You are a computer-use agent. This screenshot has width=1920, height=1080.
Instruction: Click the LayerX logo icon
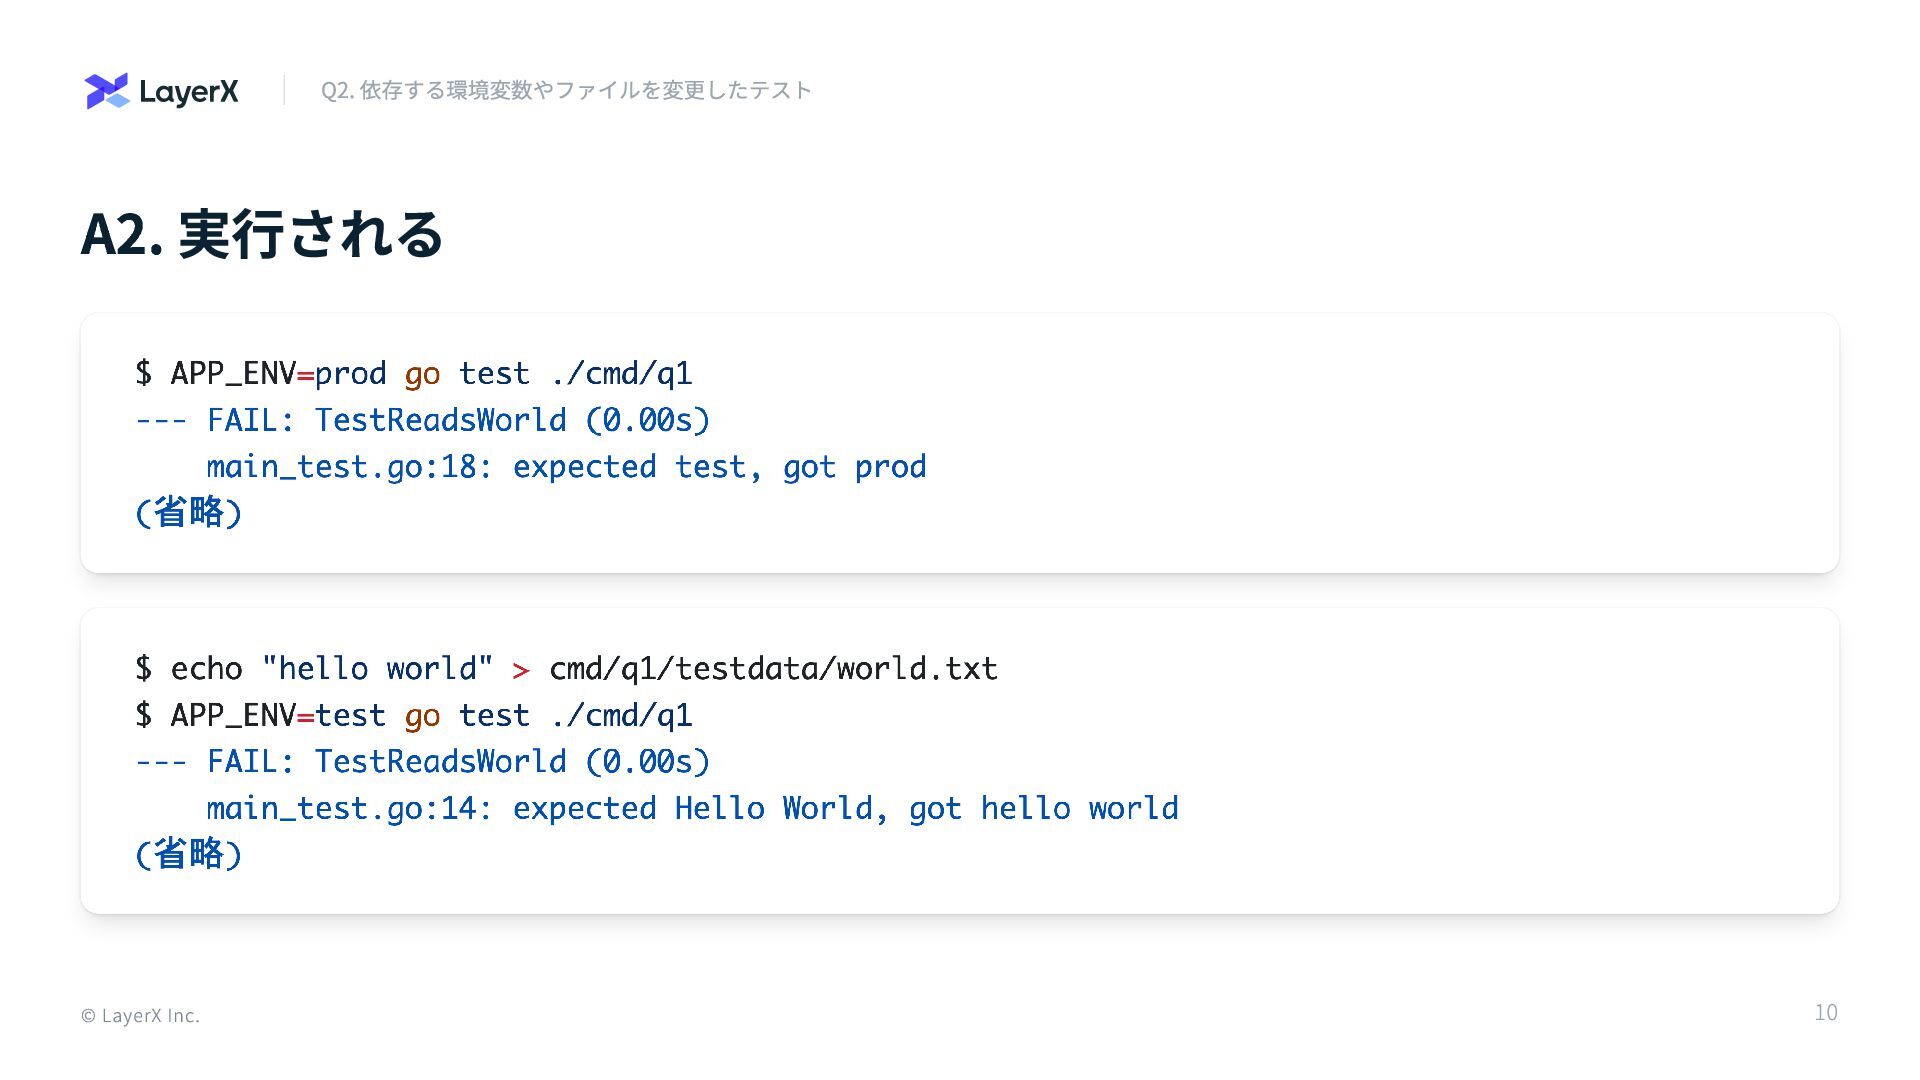click(x=107, y=91)
